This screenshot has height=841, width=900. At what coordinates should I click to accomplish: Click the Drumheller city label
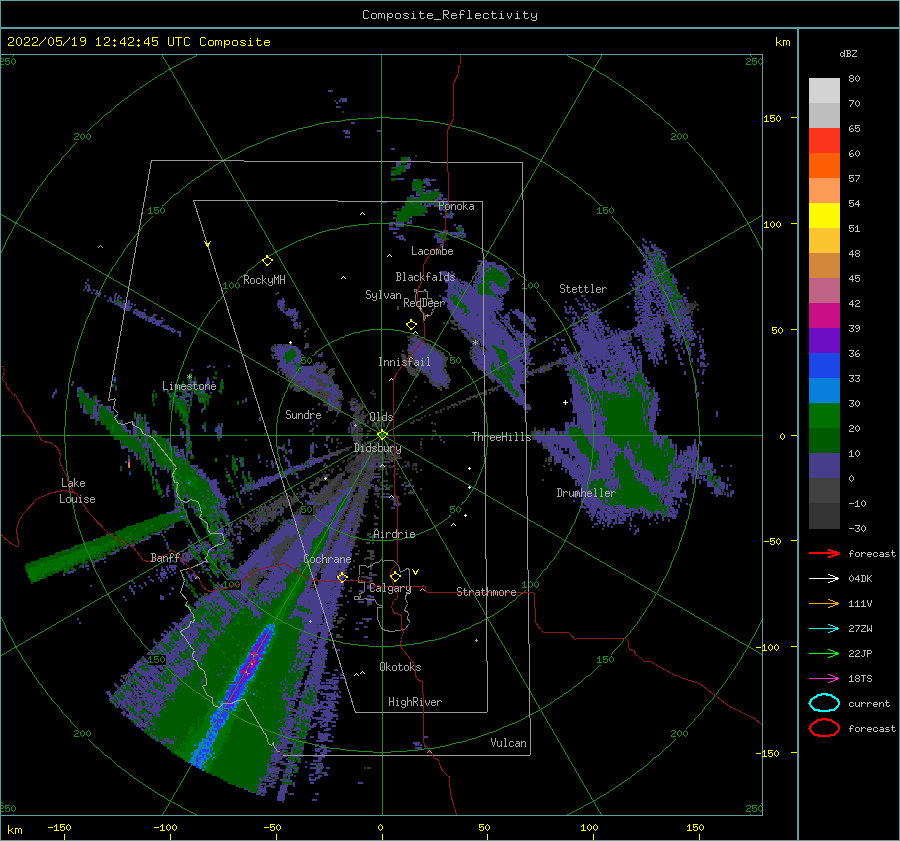coord(586,493)
